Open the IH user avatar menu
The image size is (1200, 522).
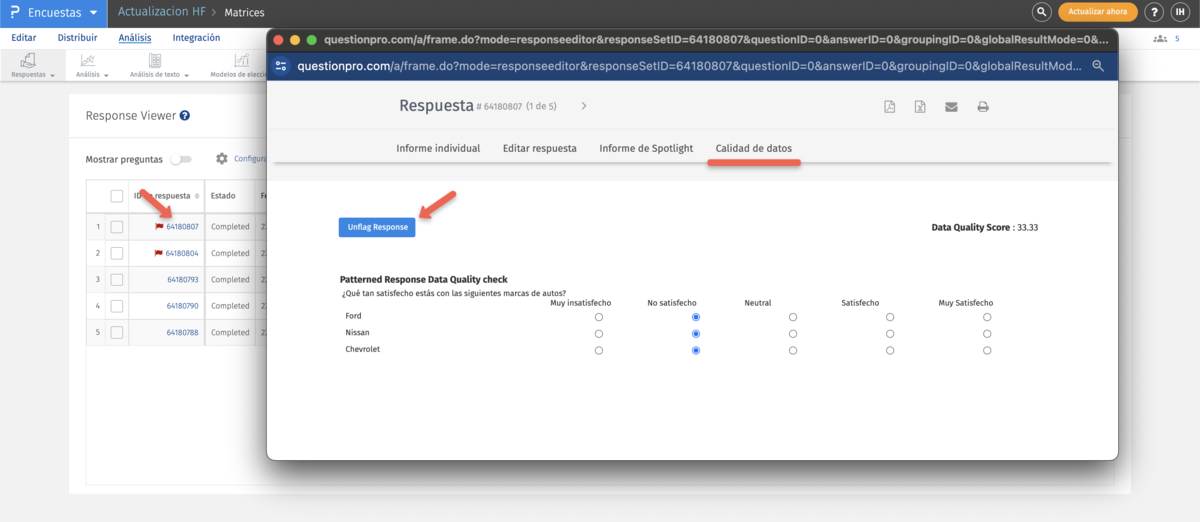click(x=1181, y=12)
